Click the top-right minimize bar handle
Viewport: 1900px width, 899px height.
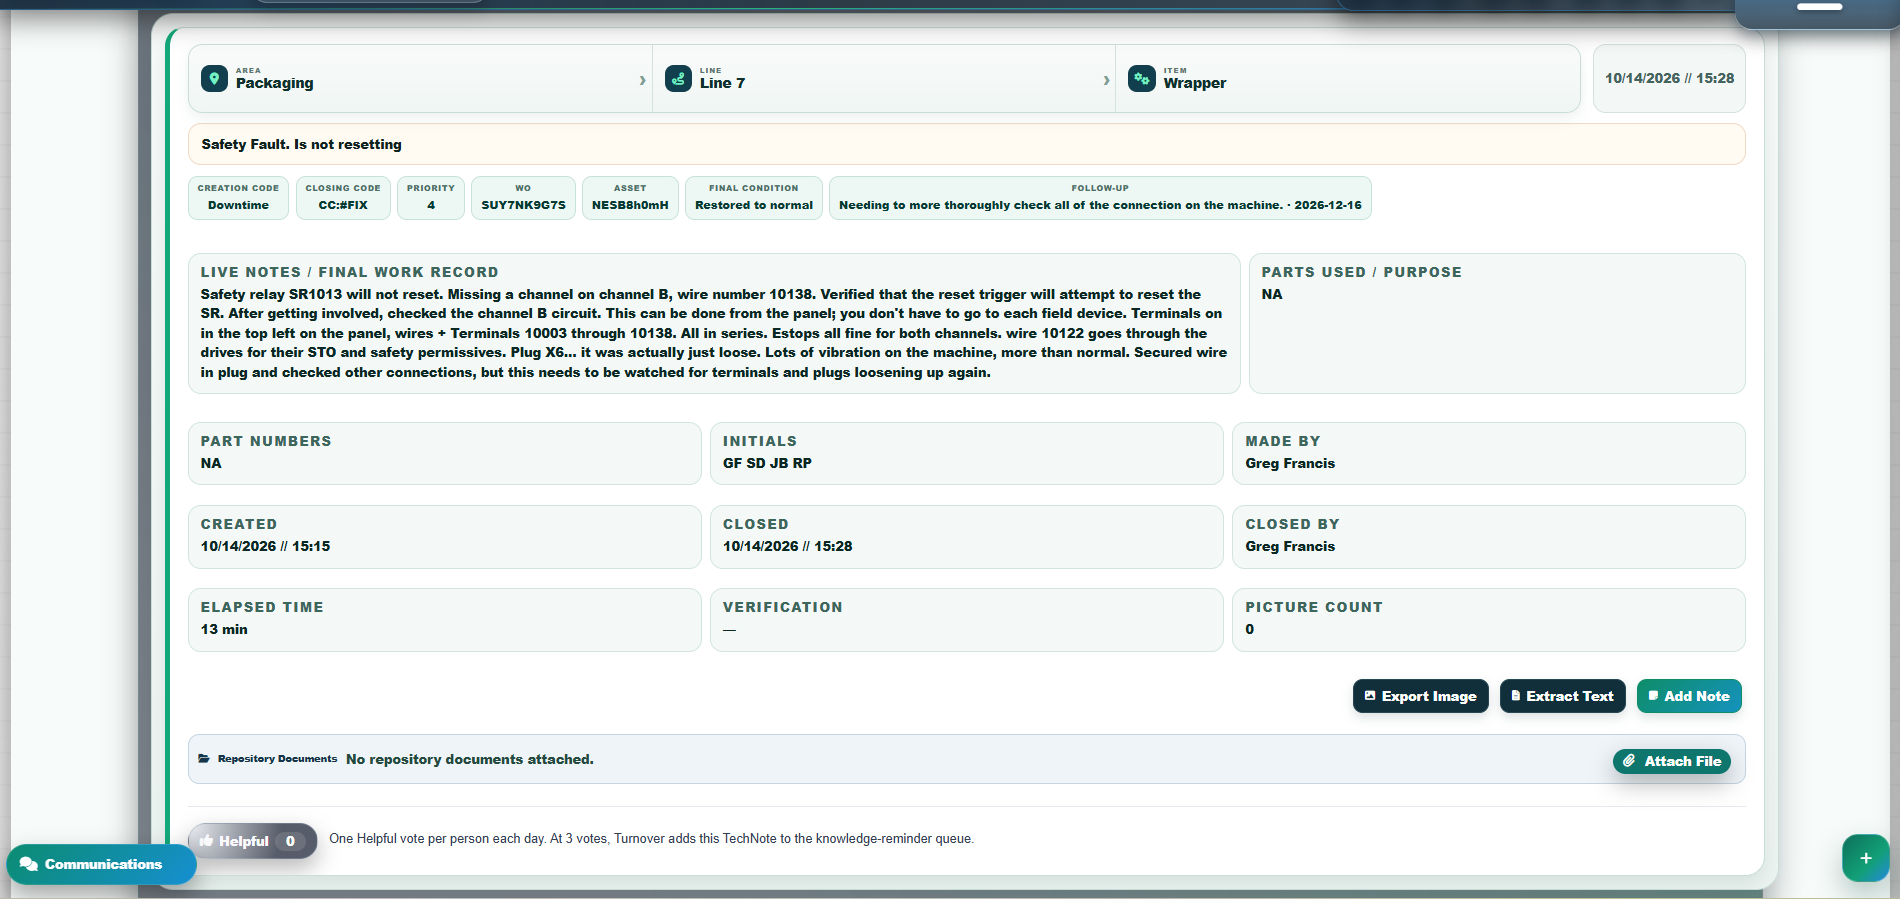click(x=1820, y=7)
